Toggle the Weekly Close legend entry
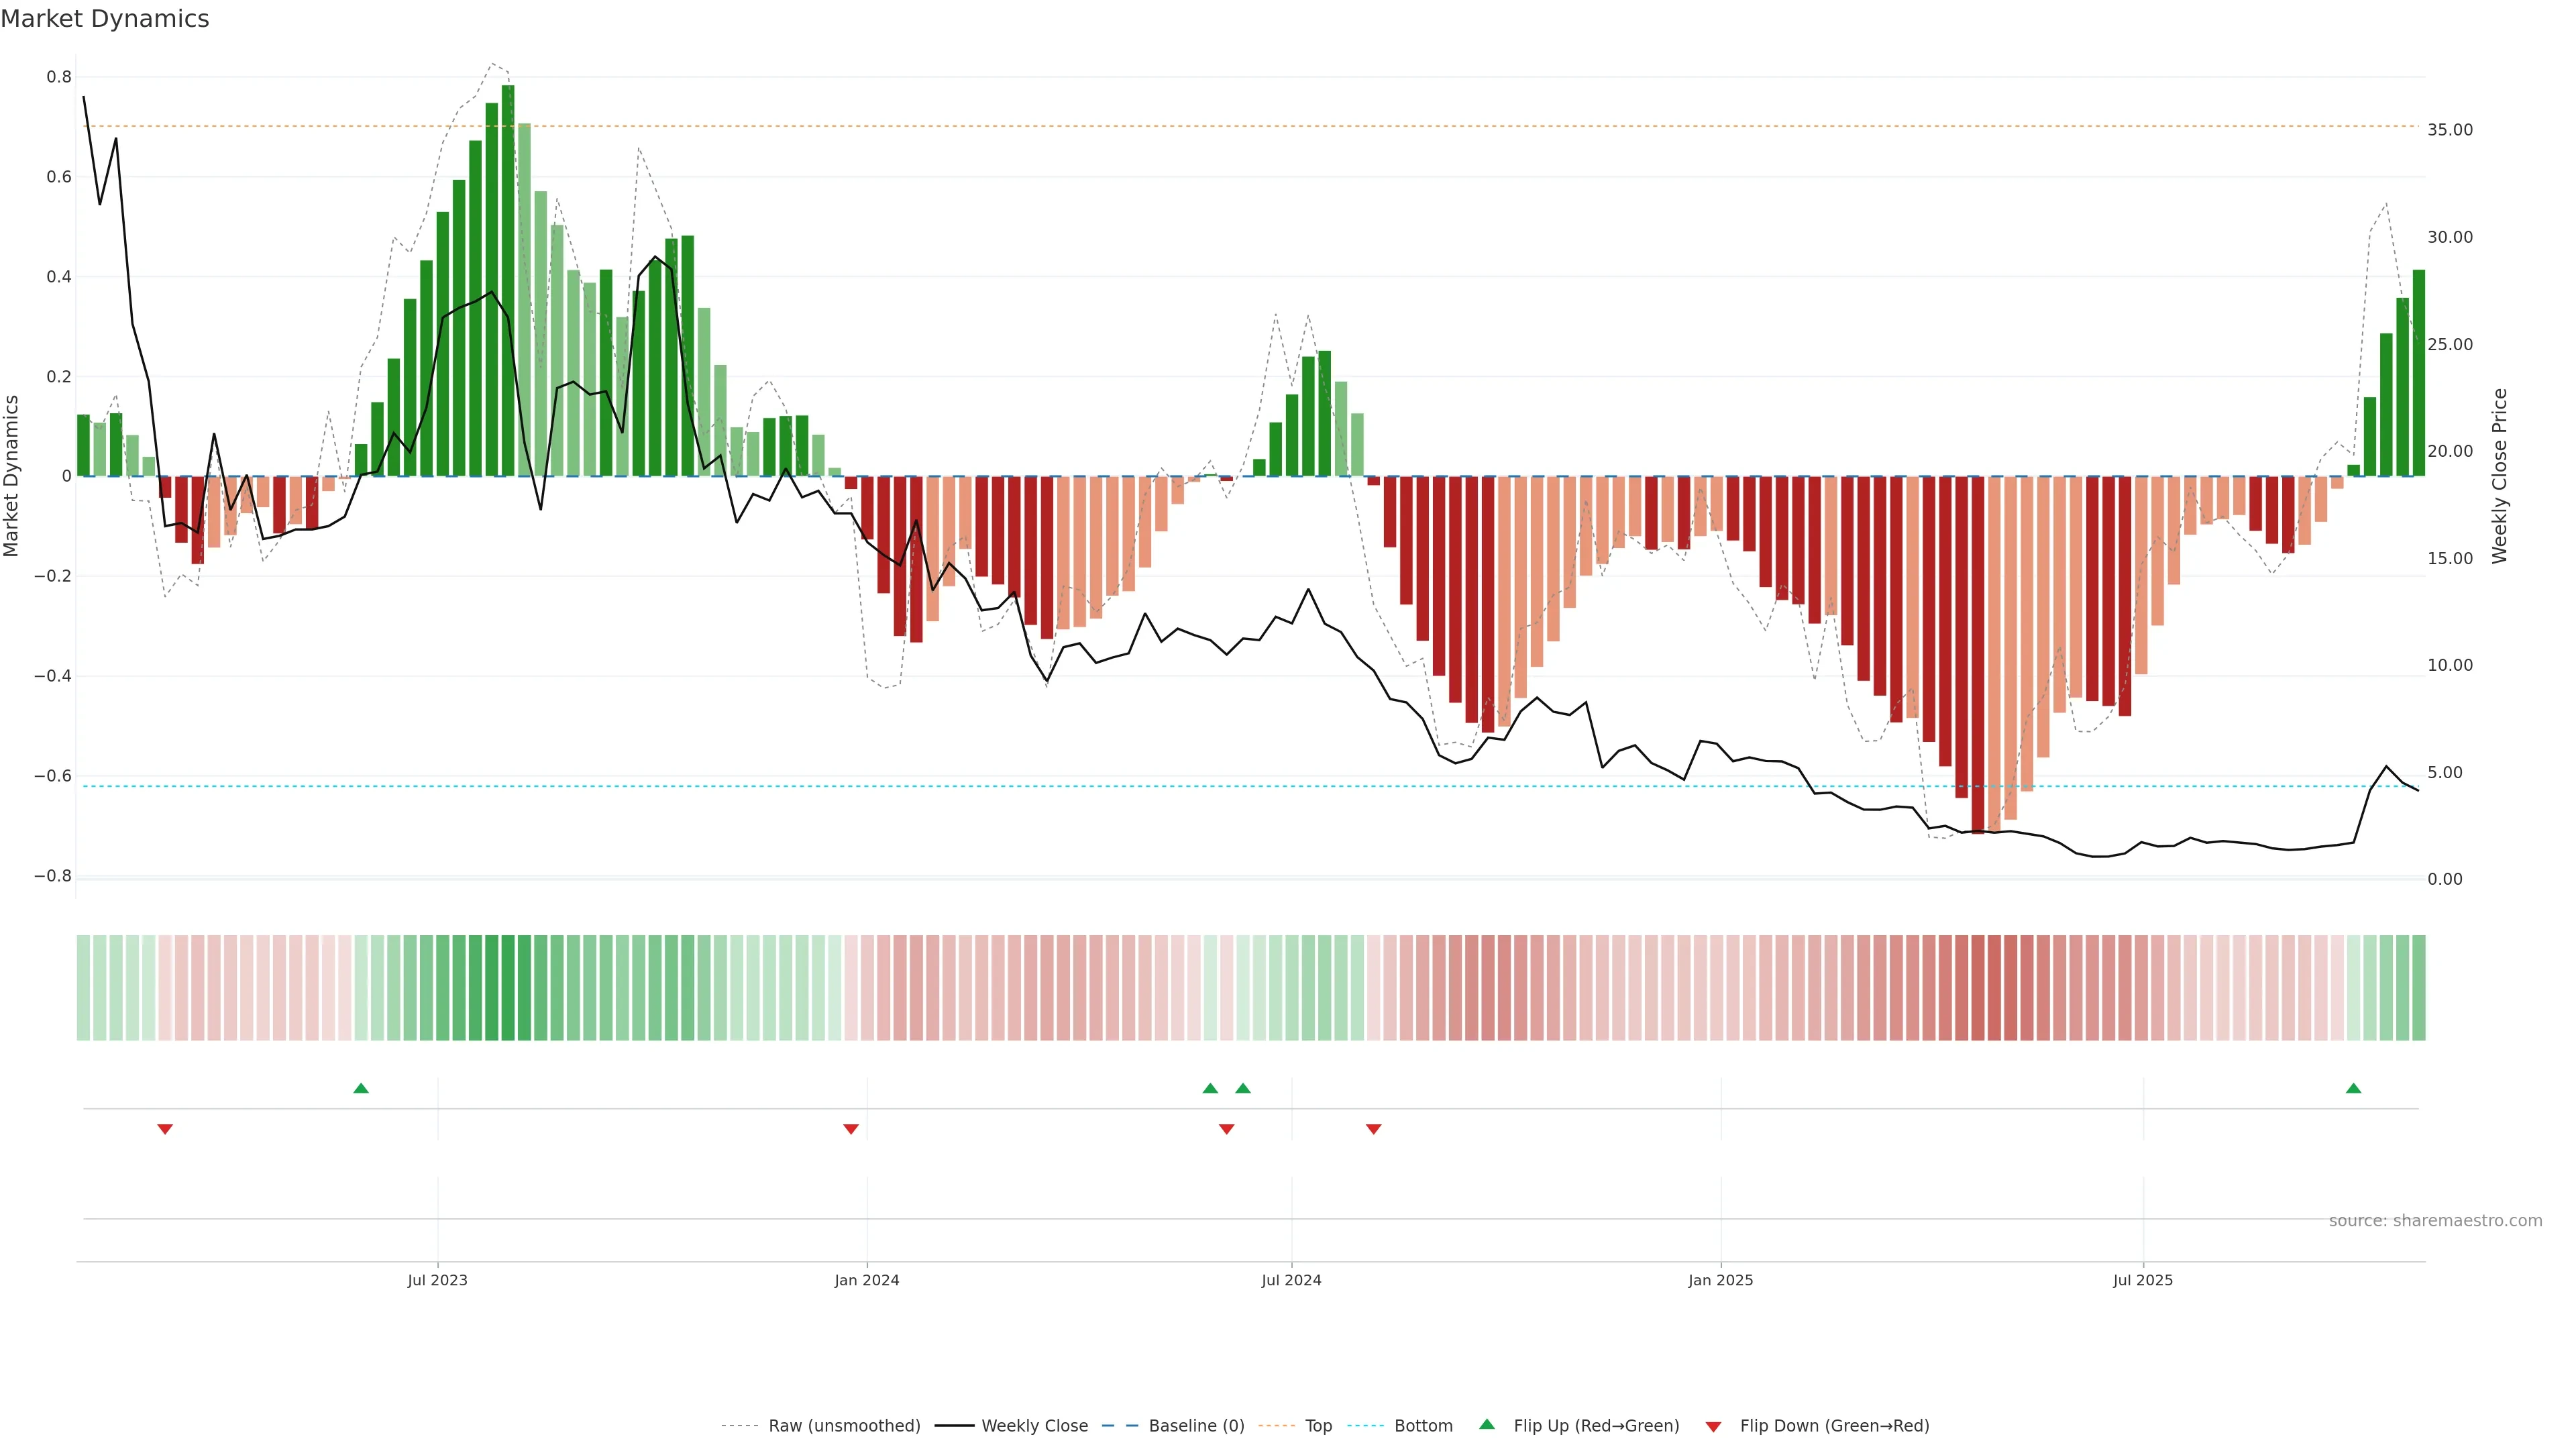 coord(1034,1426)
